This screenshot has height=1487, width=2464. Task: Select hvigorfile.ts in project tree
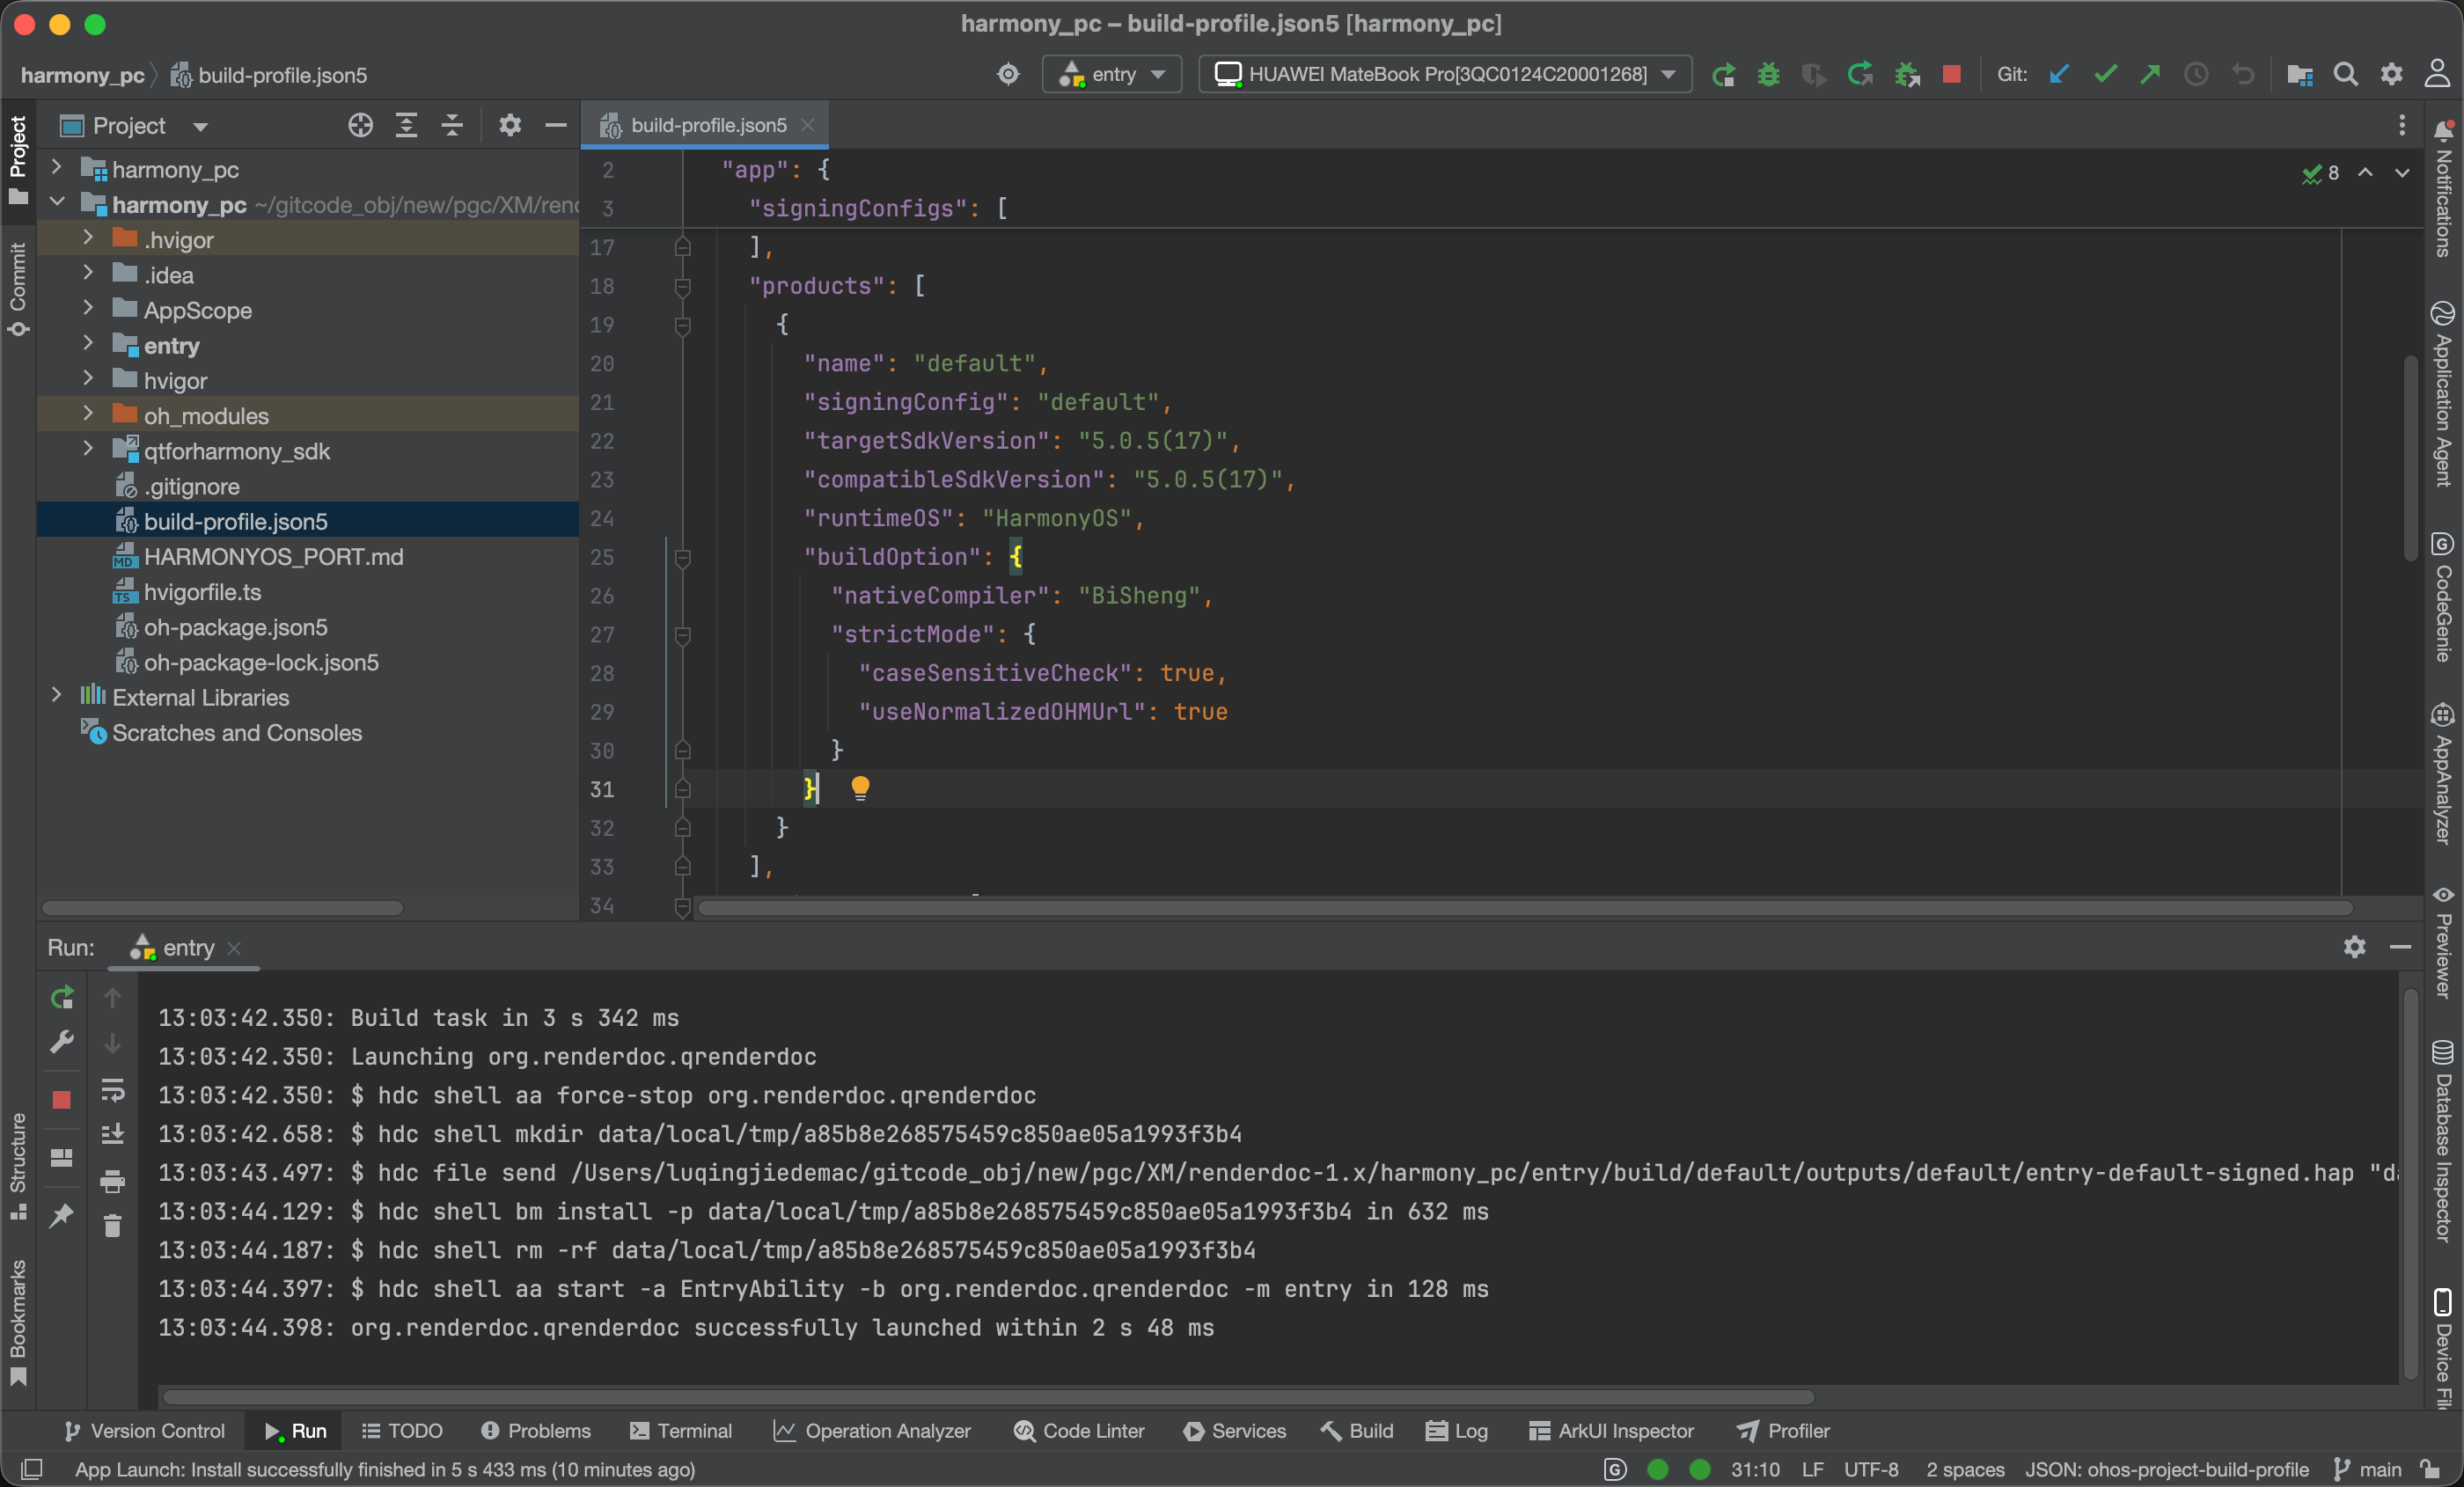click(x=202, y=592)
